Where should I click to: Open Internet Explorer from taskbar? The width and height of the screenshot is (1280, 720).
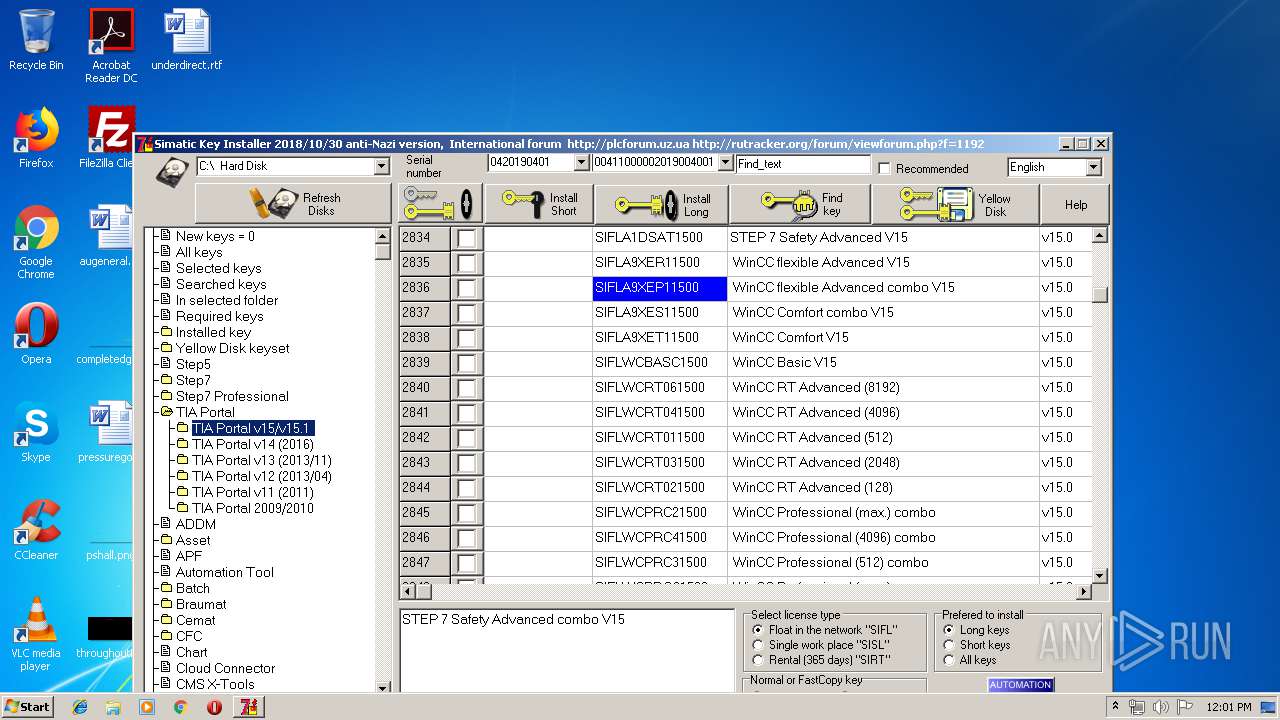(x=80, y=707)
